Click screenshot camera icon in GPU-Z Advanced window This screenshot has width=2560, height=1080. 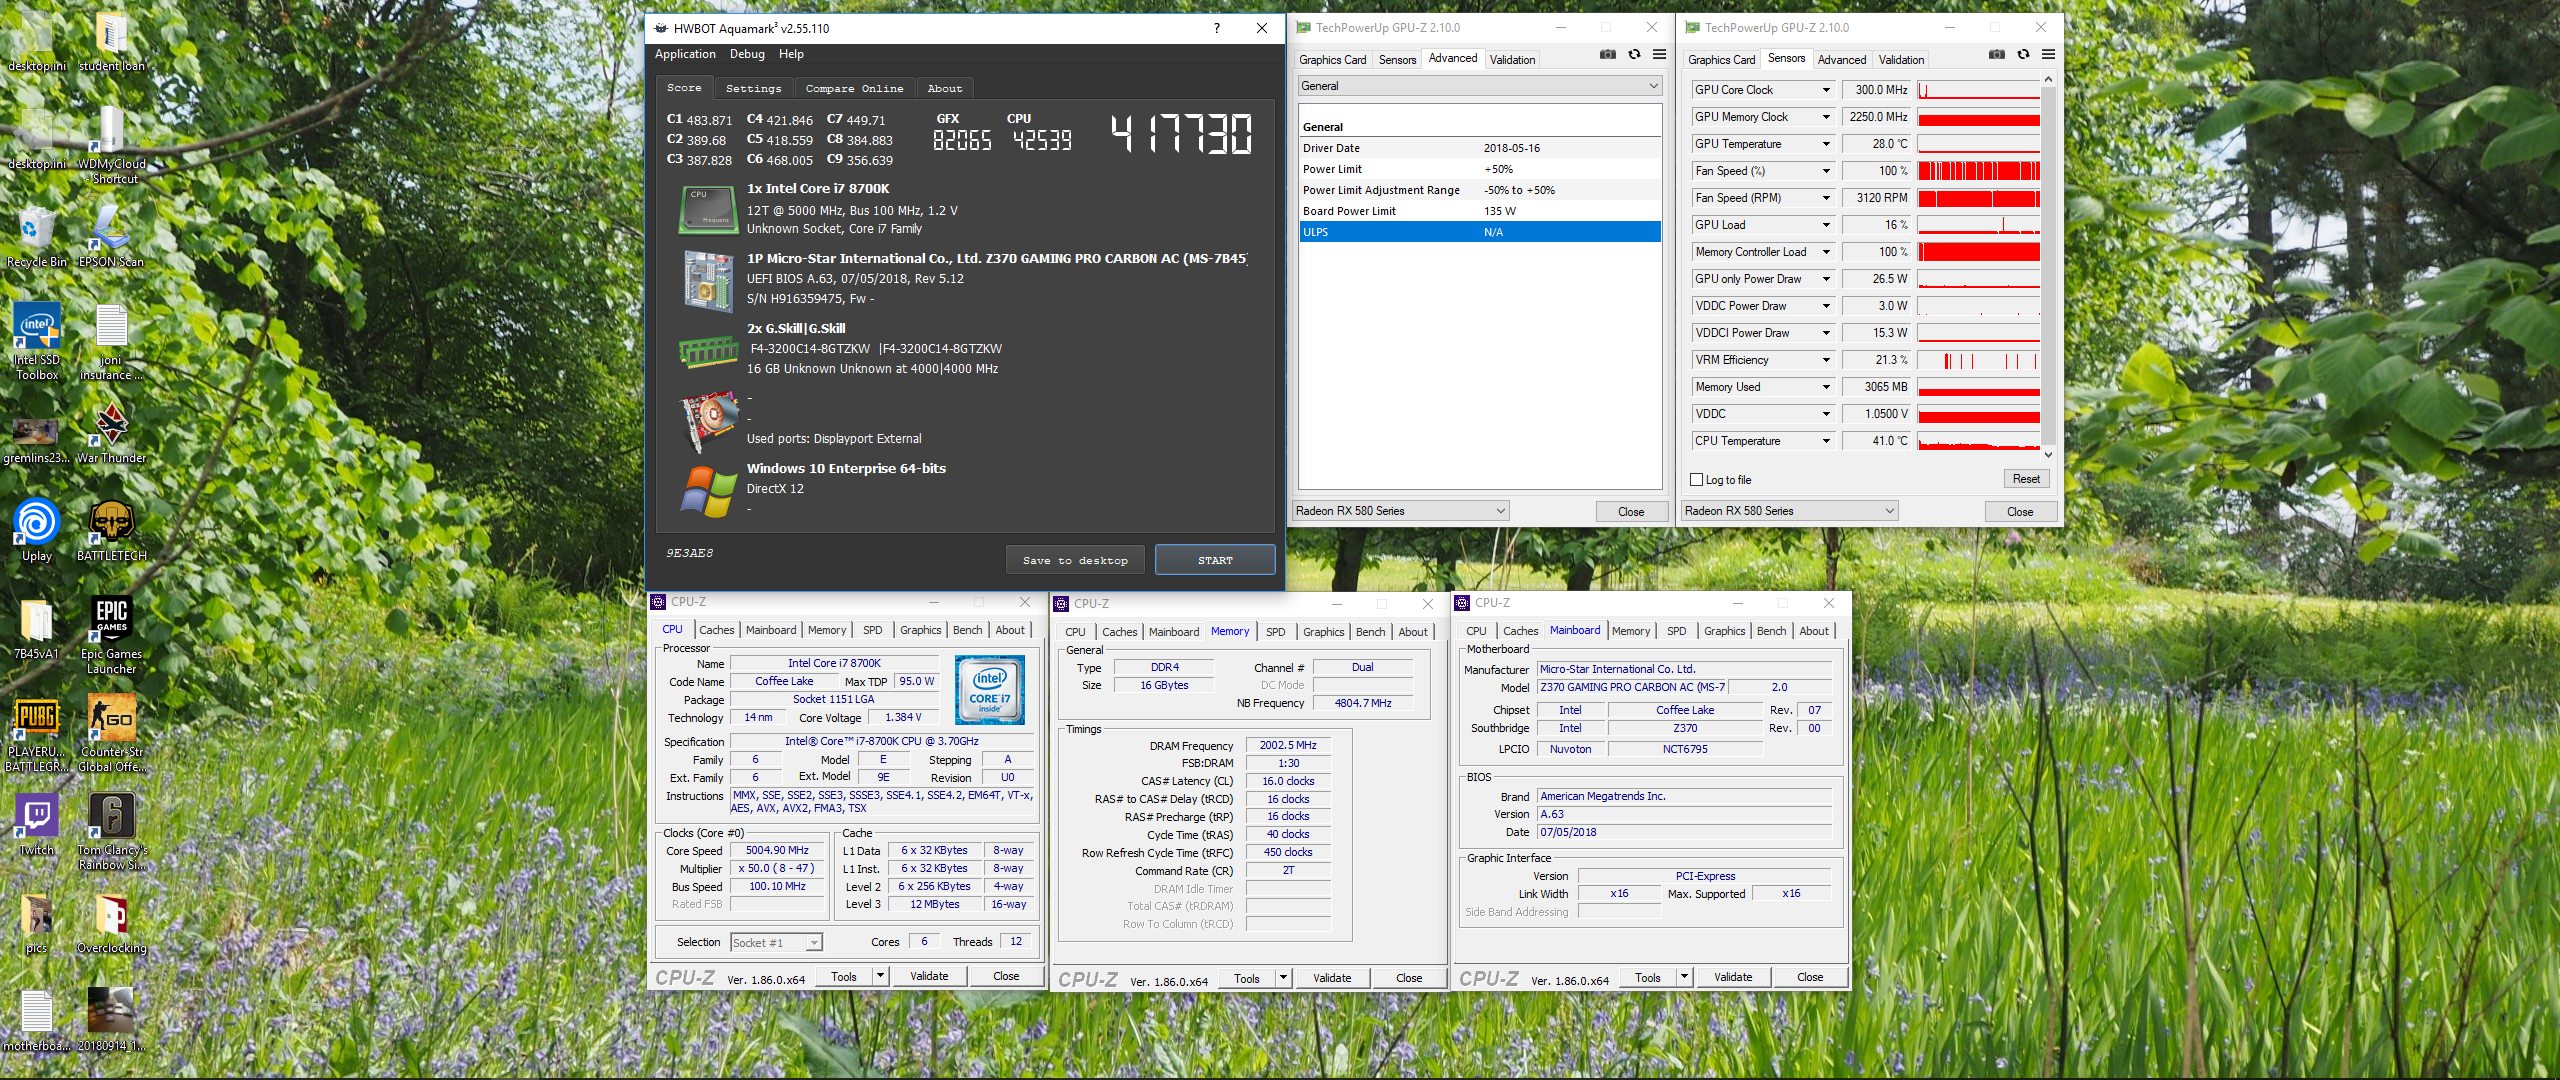click(1608, 55)
